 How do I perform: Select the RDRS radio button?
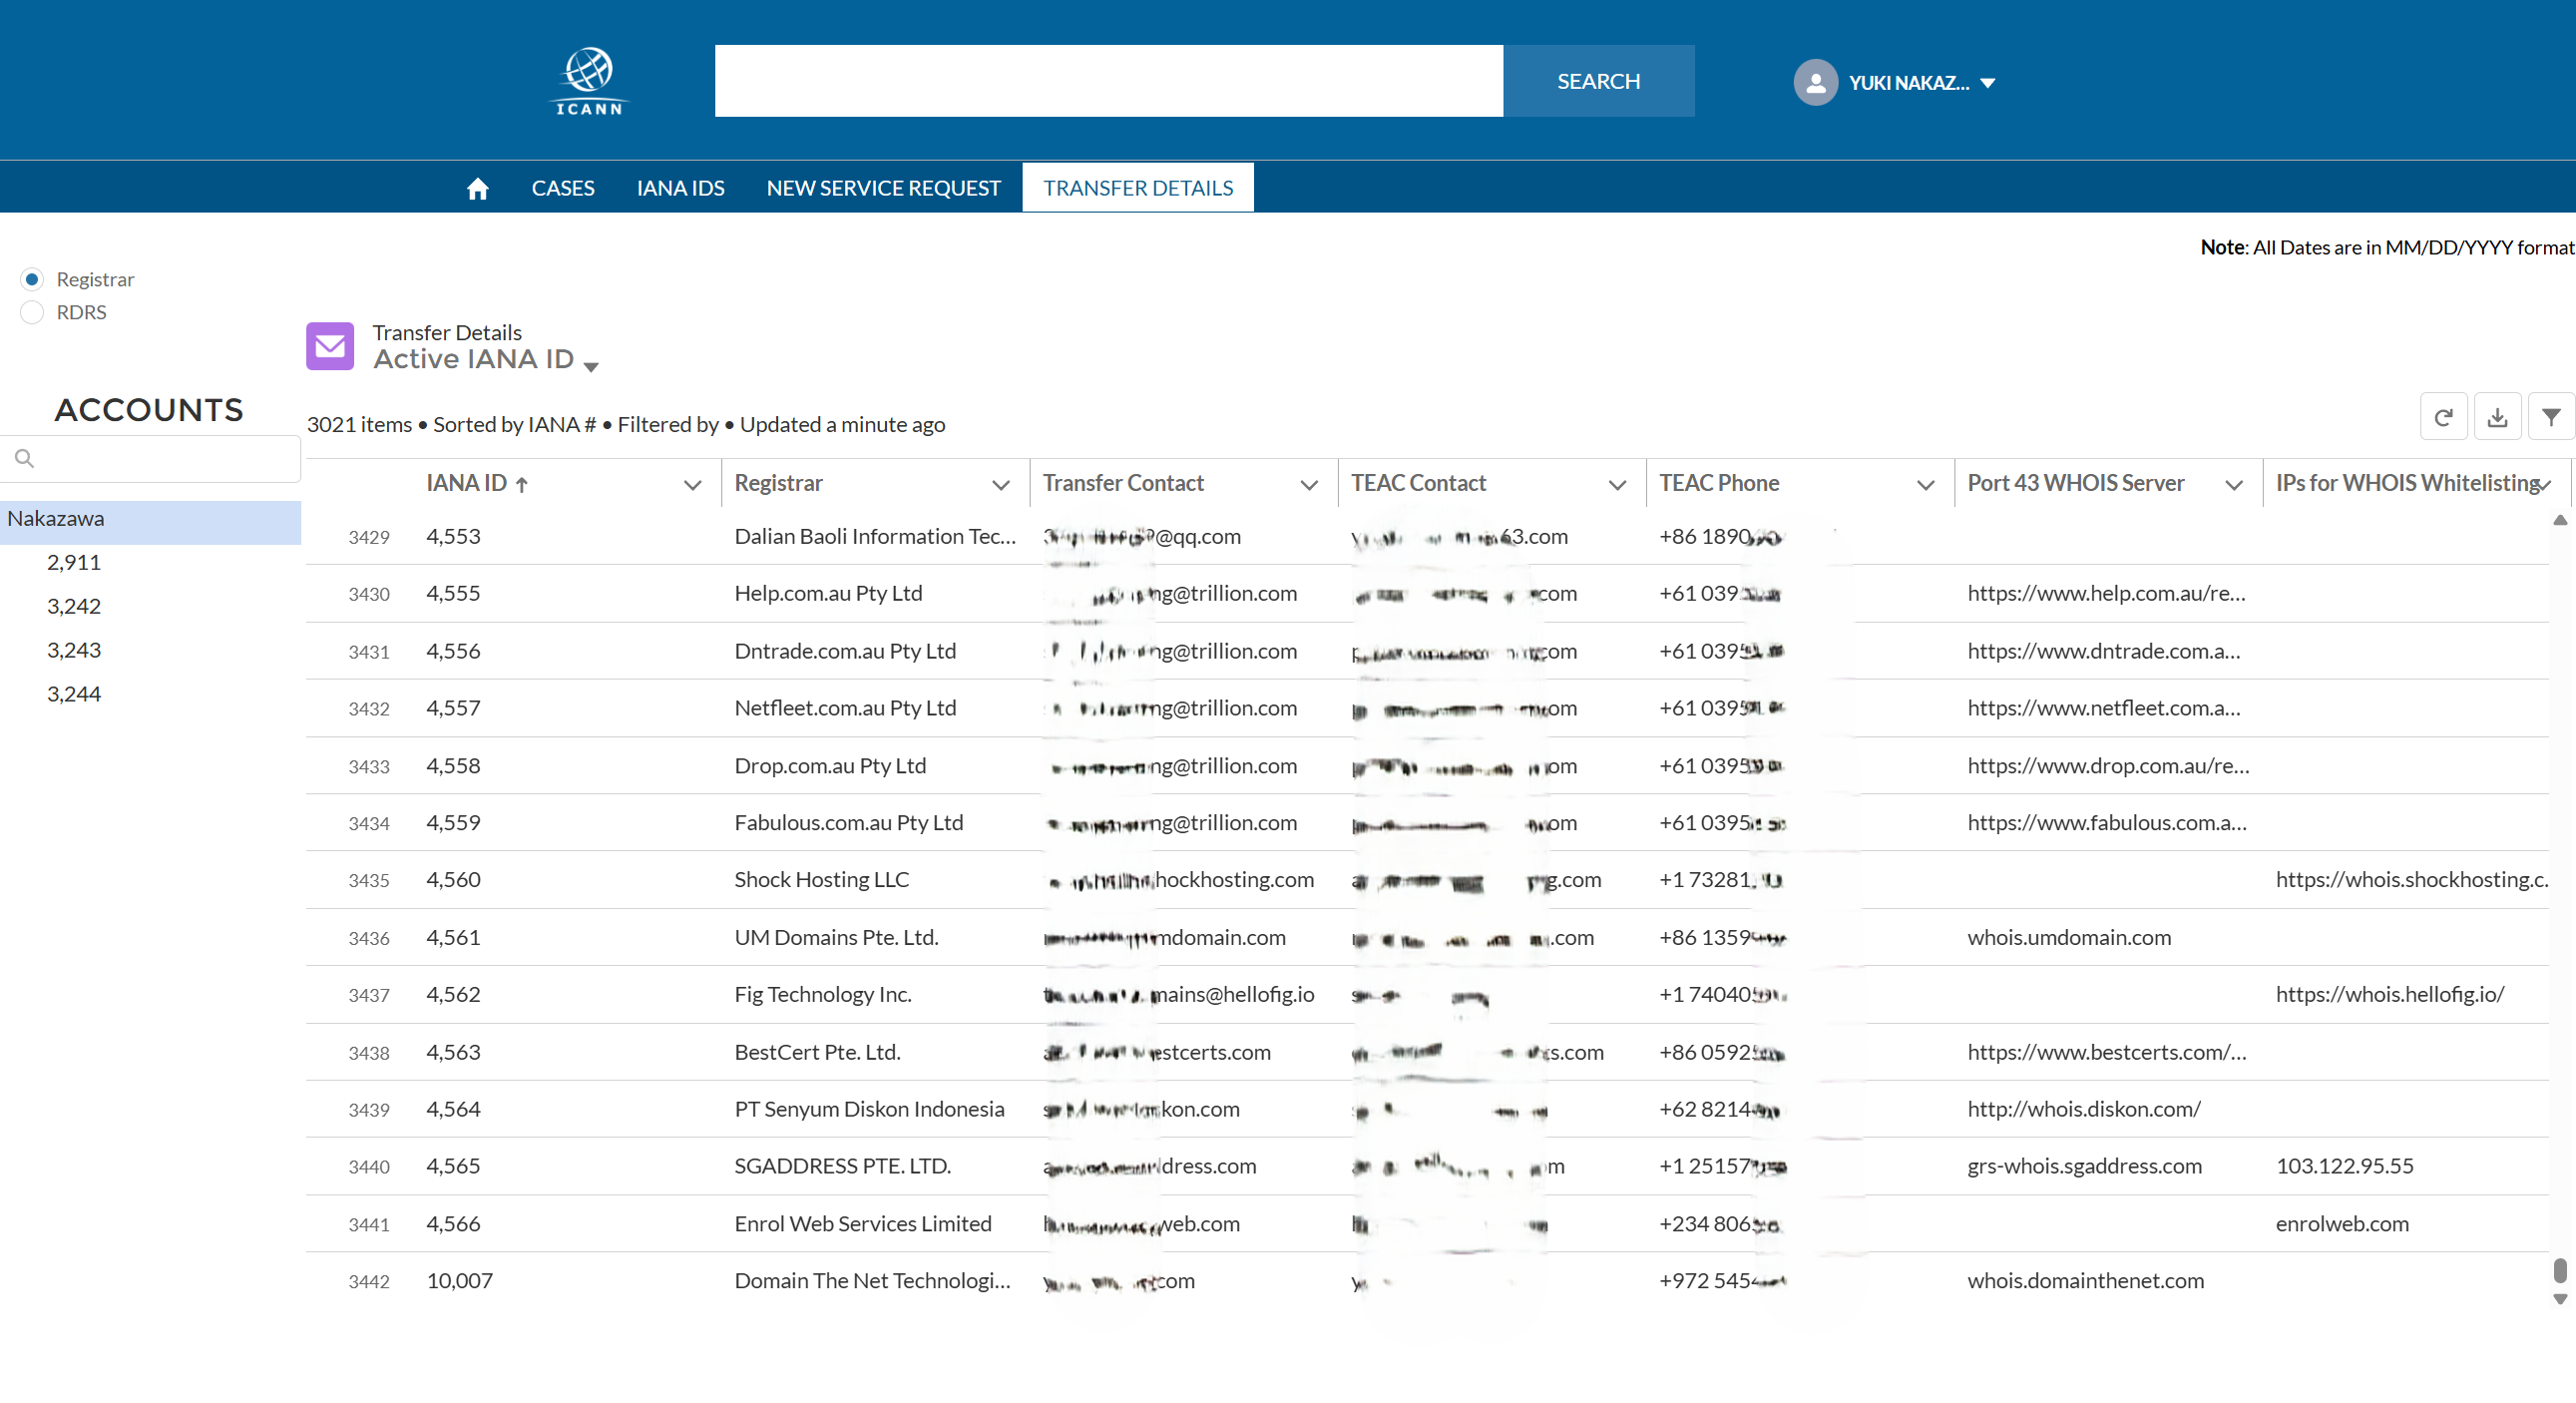click(x=32, y=312)
